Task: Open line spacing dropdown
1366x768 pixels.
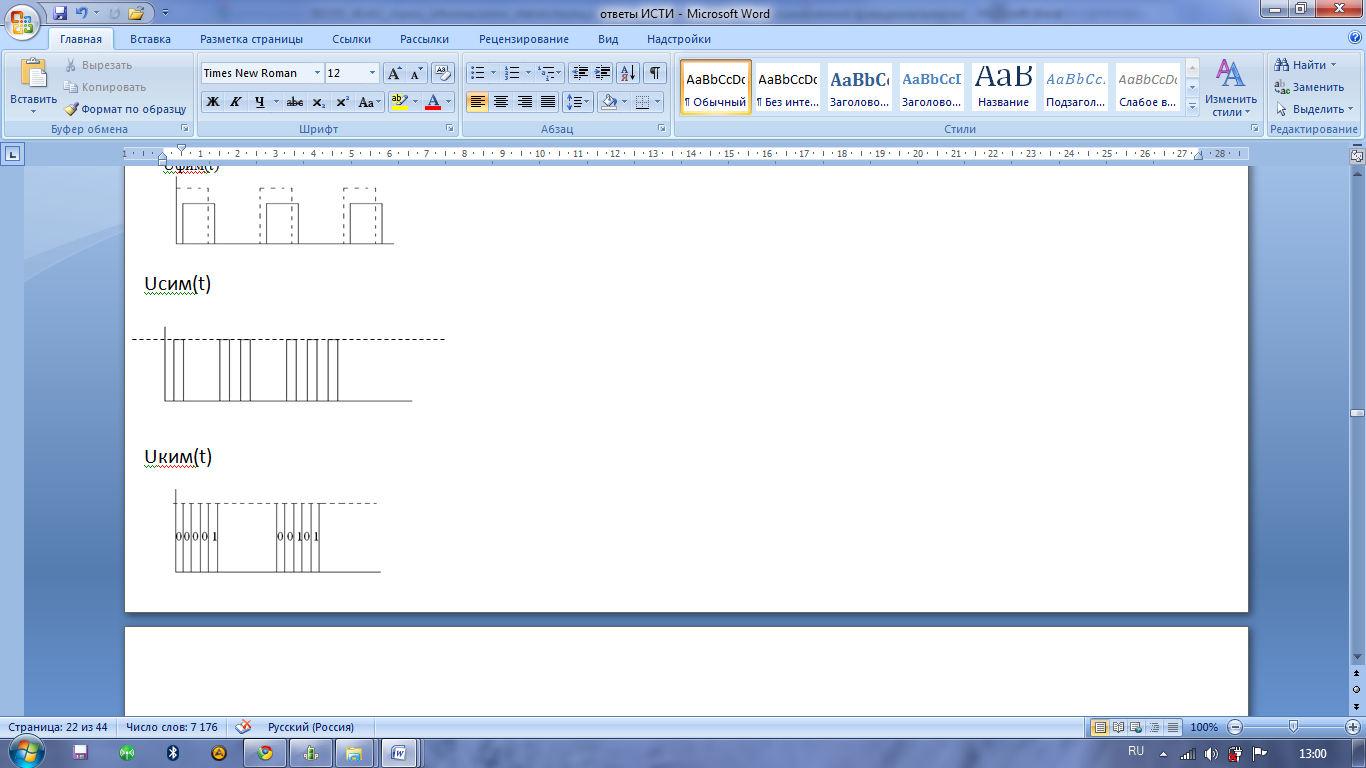Action: [578, 102]
